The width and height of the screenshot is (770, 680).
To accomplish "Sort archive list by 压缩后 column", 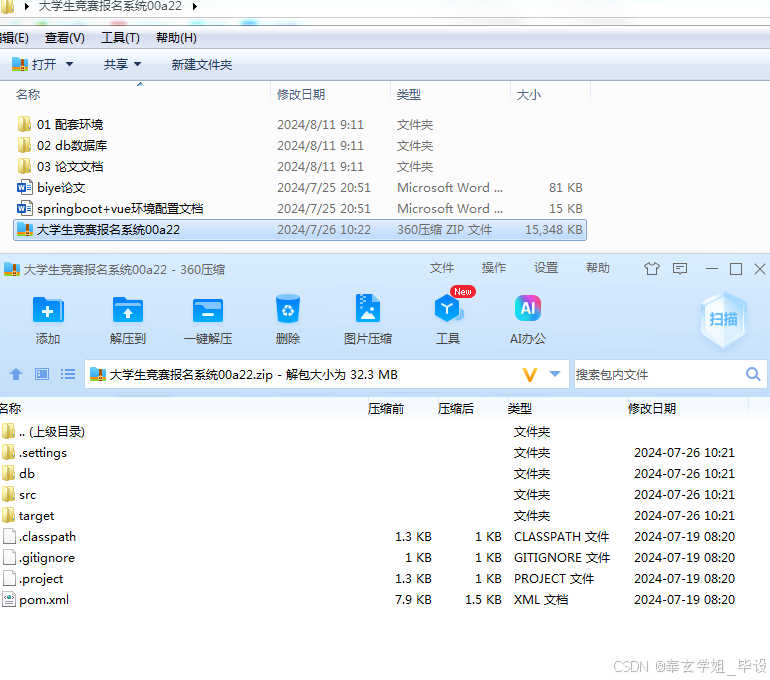I will 456,408.
